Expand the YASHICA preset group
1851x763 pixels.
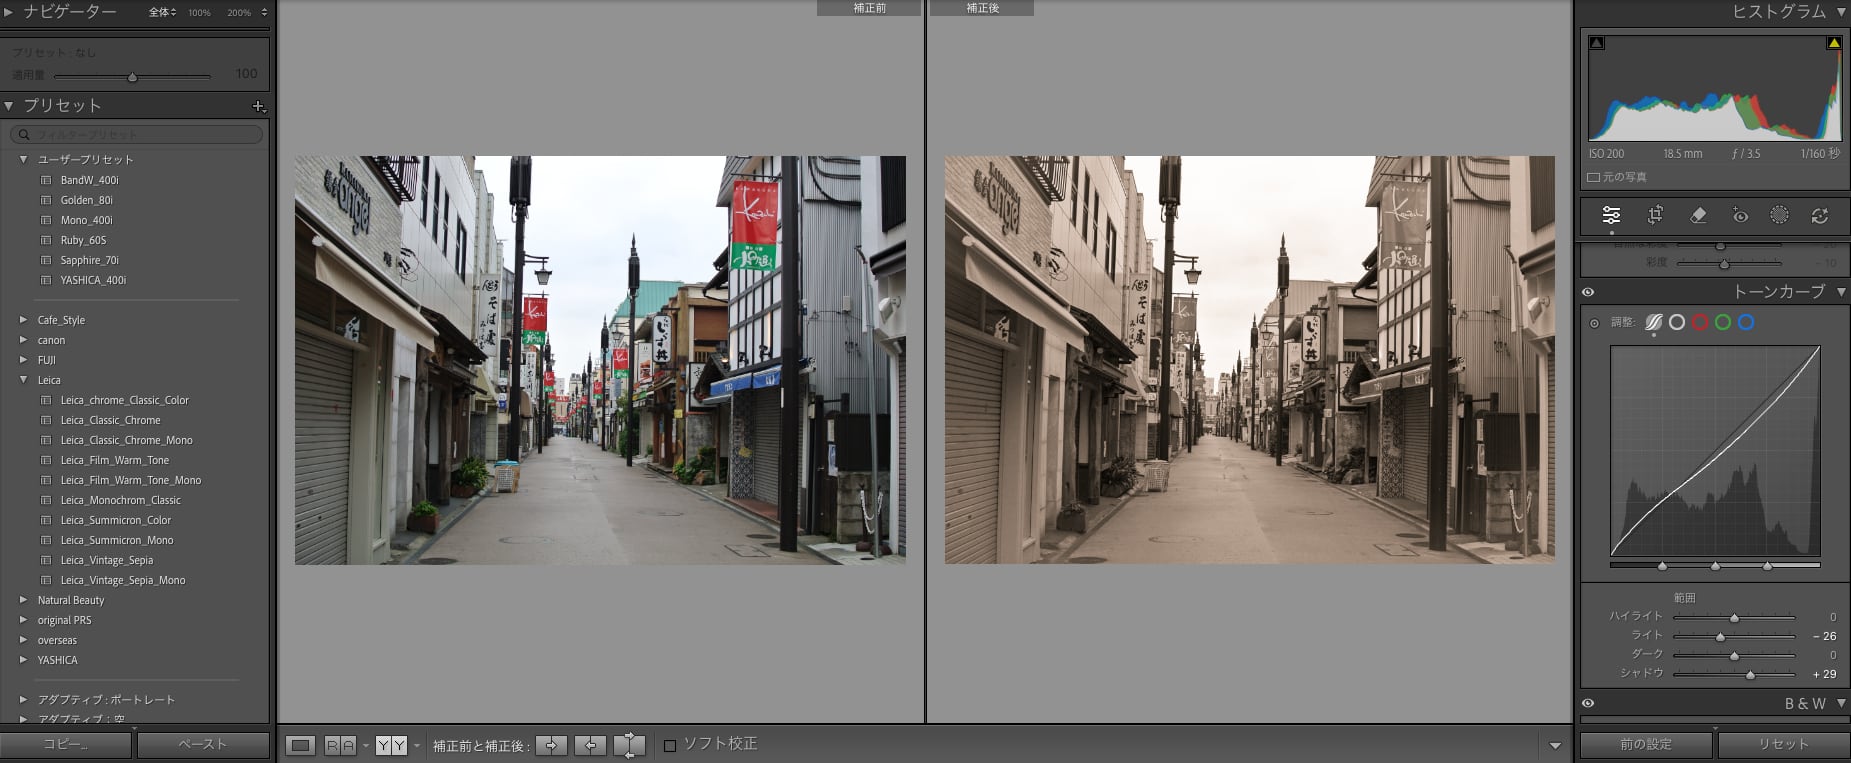point(23,660)
